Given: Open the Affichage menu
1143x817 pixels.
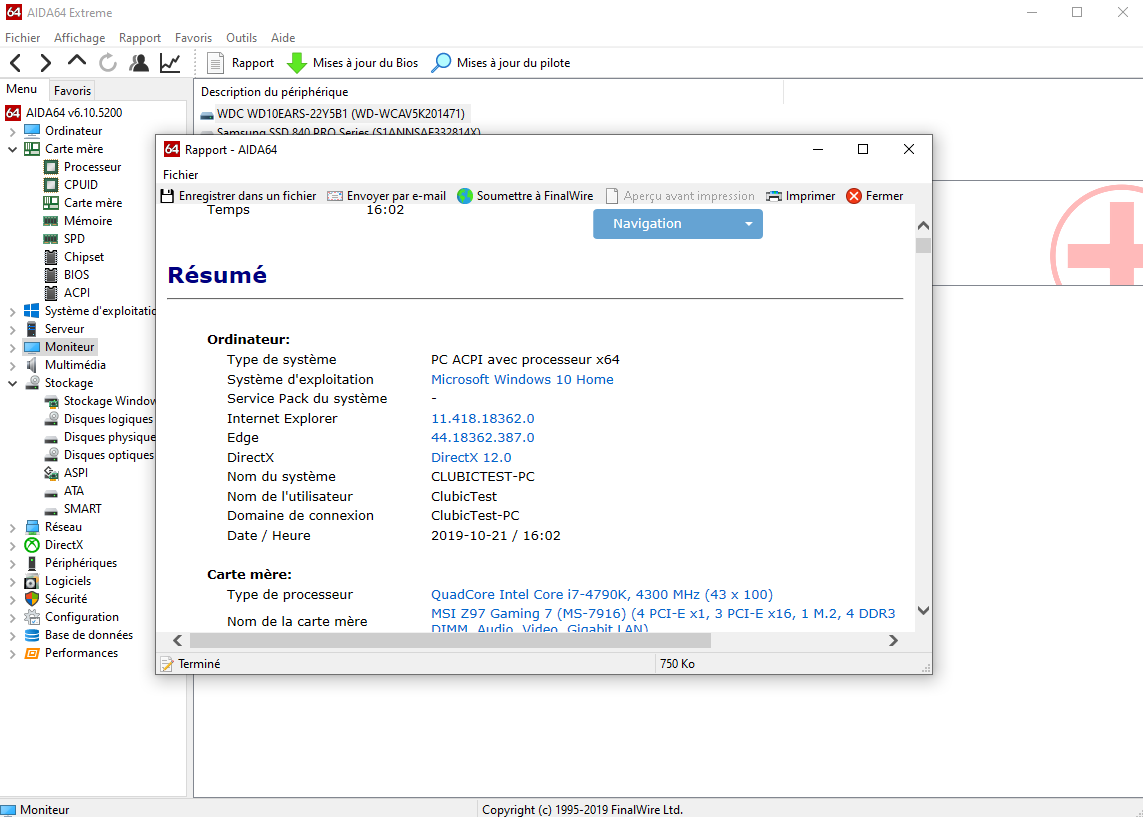Looking at the screenshot, I should (x=79, y=38).
